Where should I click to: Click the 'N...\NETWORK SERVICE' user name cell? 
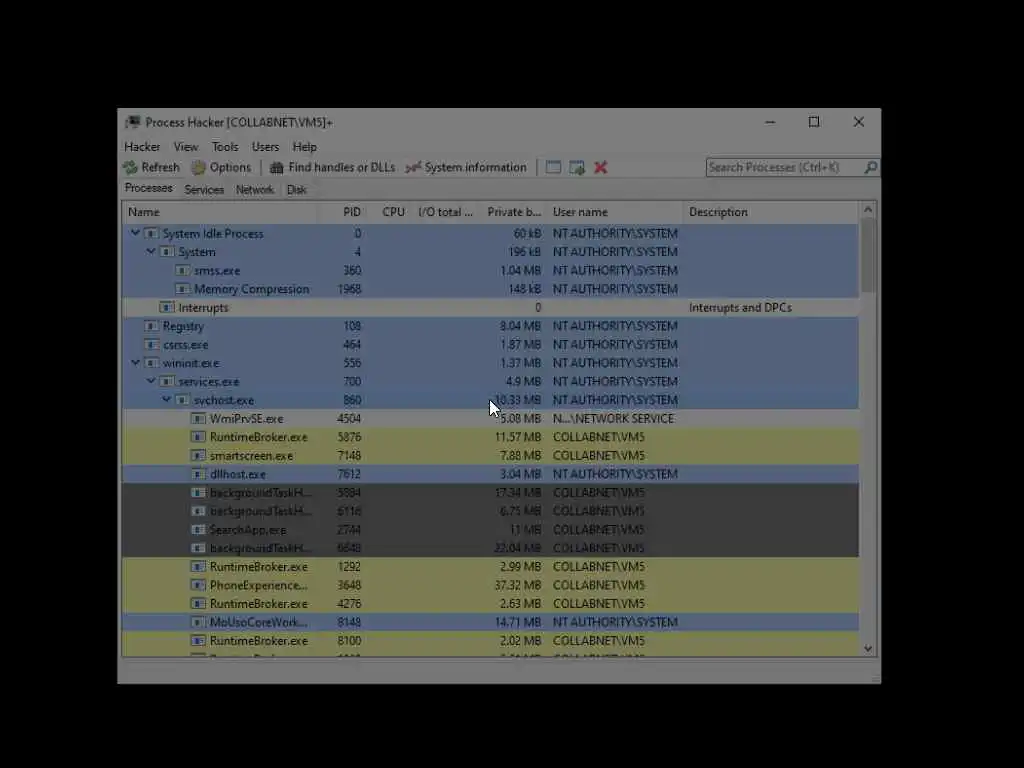tap(613, 418)
